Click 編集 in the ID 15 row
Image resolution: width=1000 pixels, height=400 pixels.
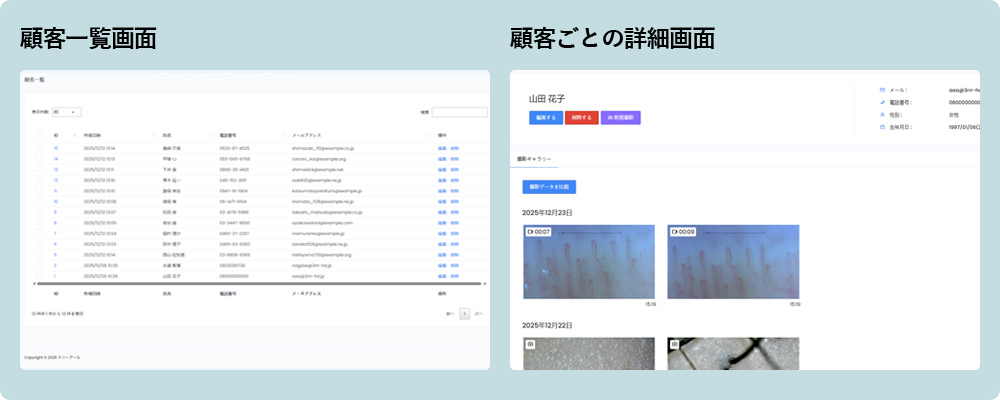click(442, 148)
